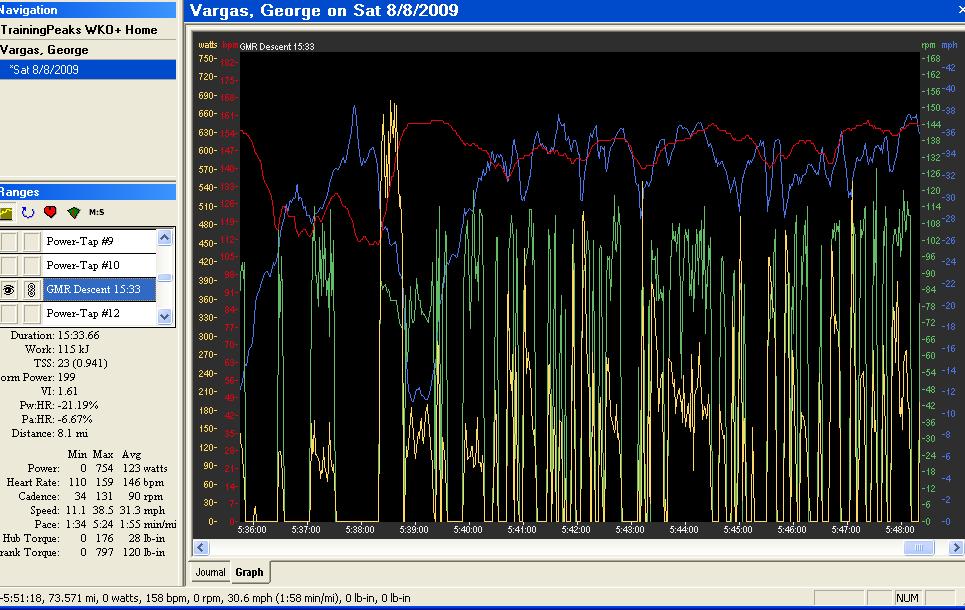
Task: Toggle the first checkbox beside Power-Tap #10
Action: click(x=9, y=265)
